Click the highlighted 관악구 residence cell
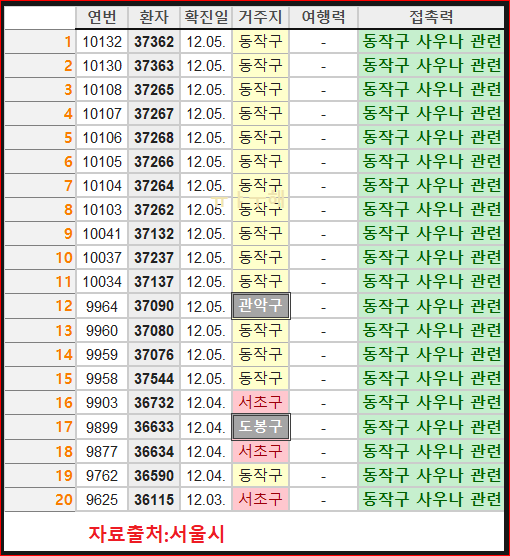510x556 pixels. click(x=261, y=306)
